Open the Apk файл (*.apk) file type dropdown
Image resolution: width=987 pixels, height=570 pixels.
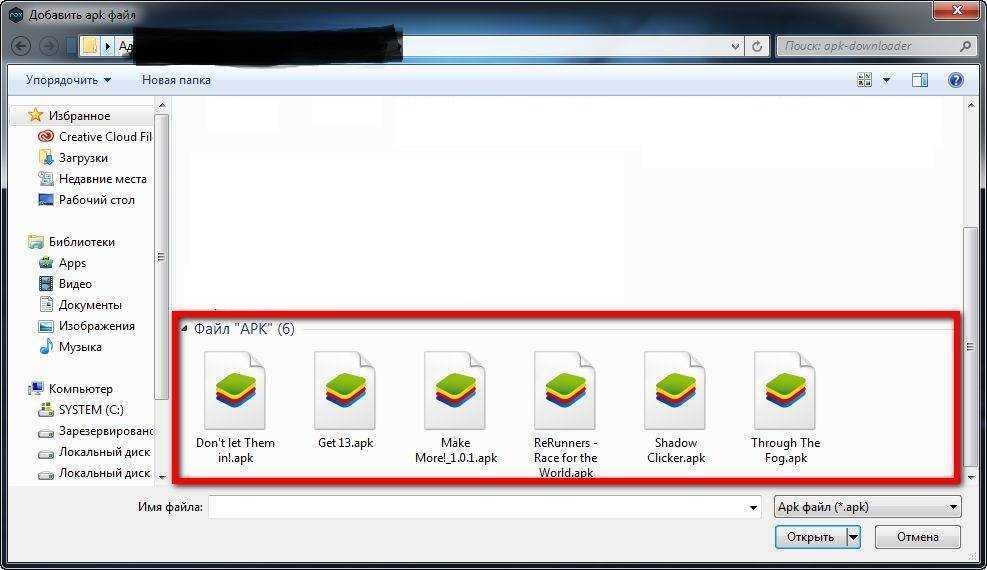pos(867,506)
